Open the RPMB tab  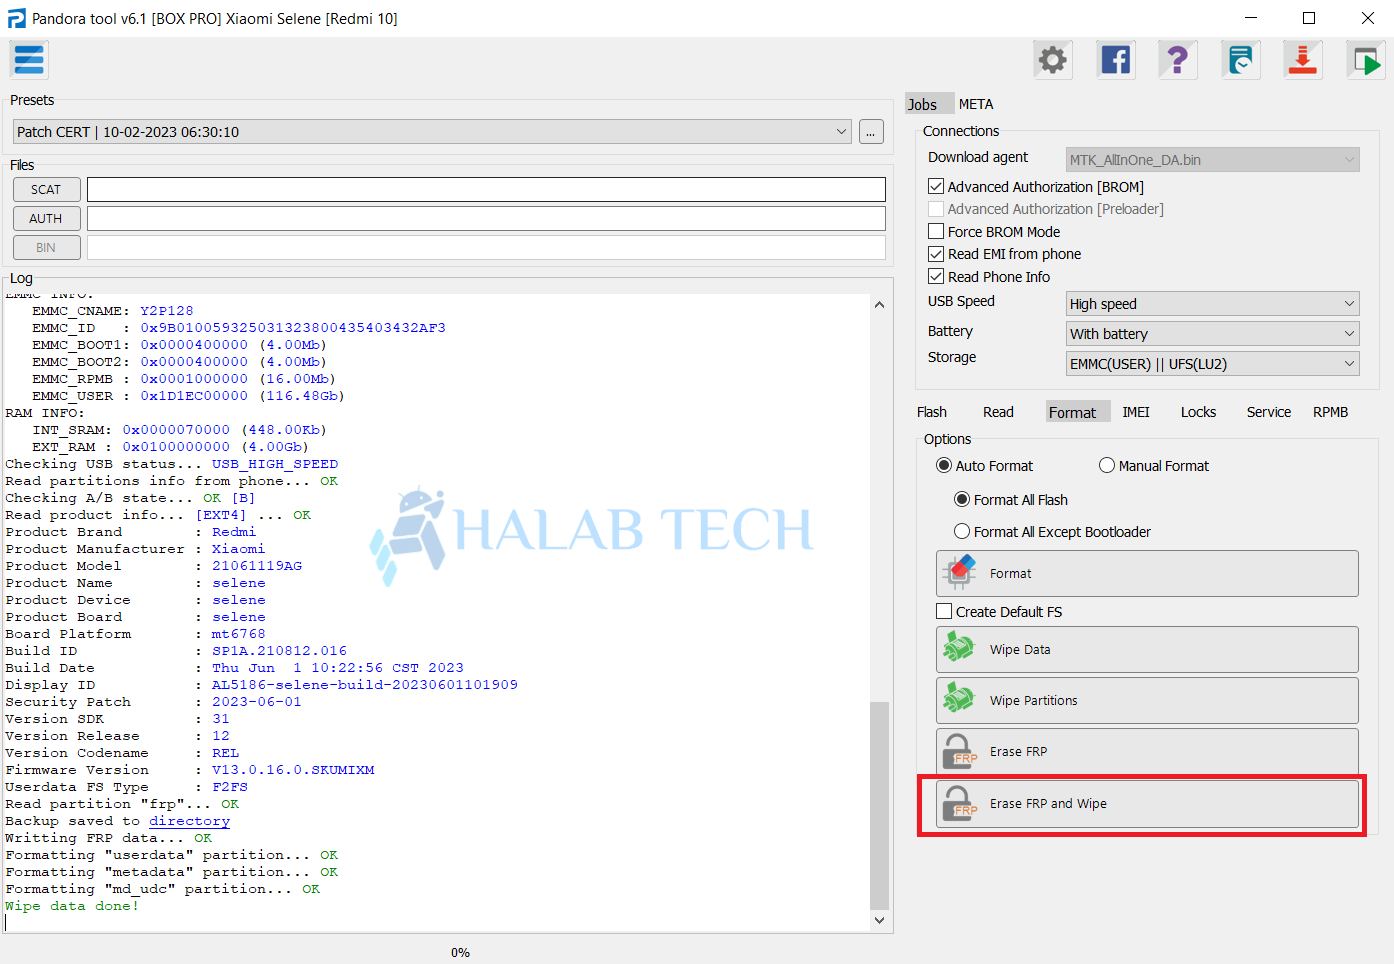(1330, 412)
